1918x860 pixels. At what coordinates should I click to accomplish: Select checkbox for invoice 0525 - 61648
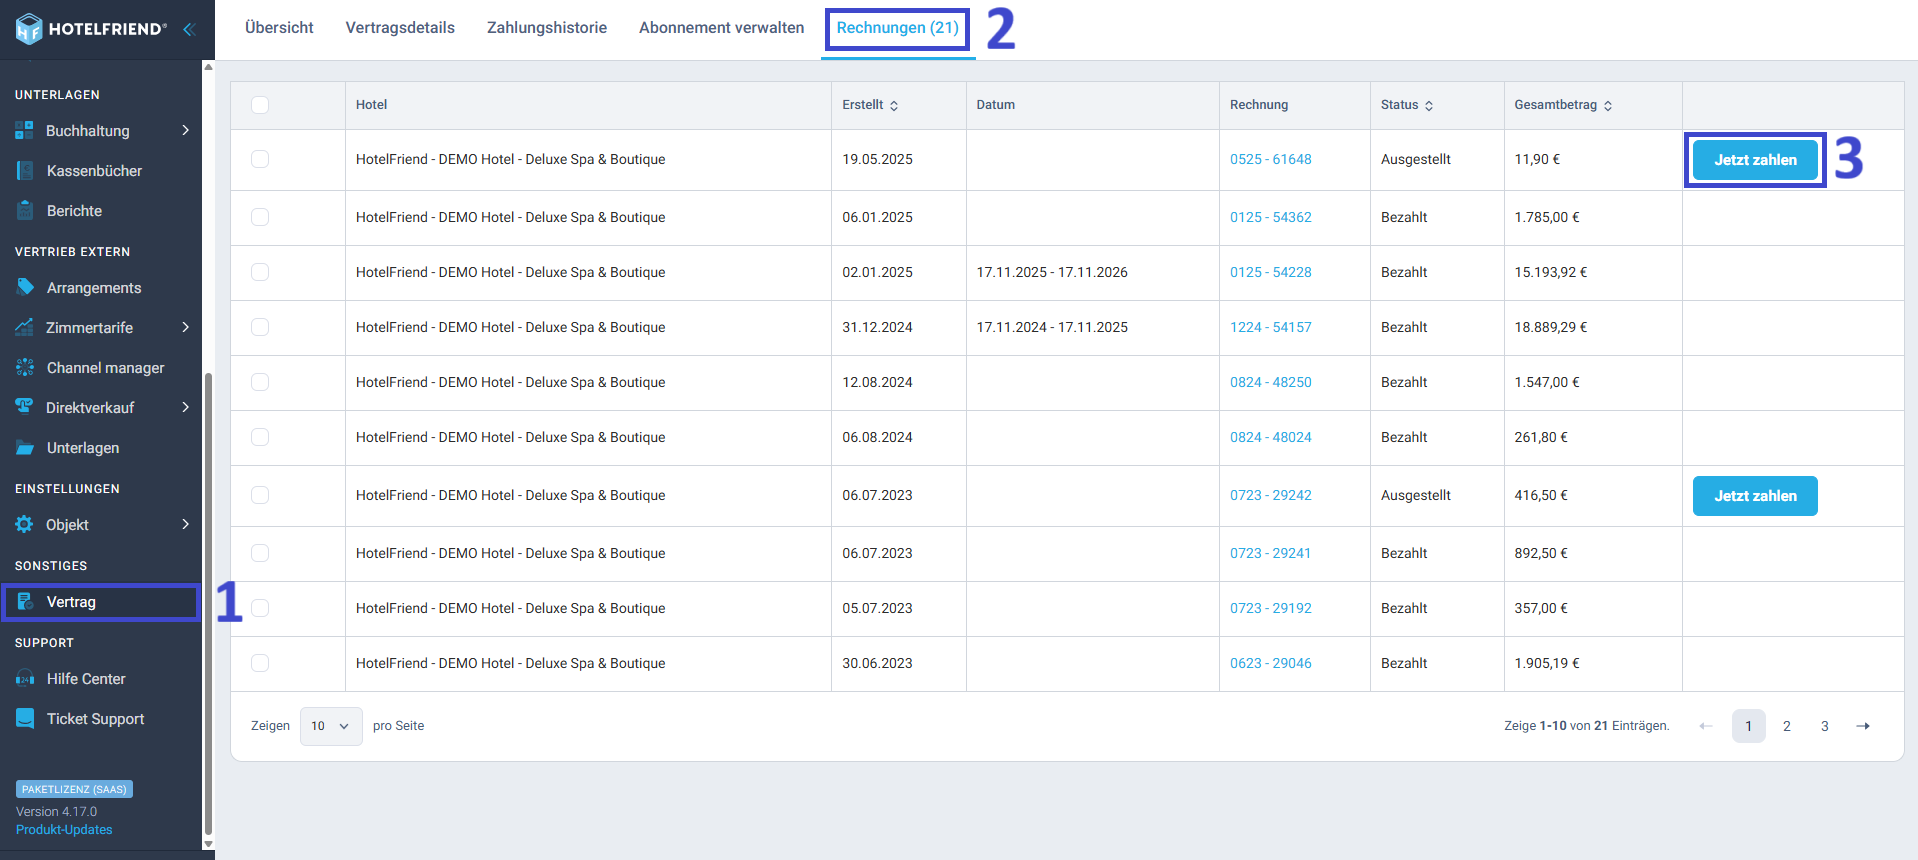coord(260,159)
